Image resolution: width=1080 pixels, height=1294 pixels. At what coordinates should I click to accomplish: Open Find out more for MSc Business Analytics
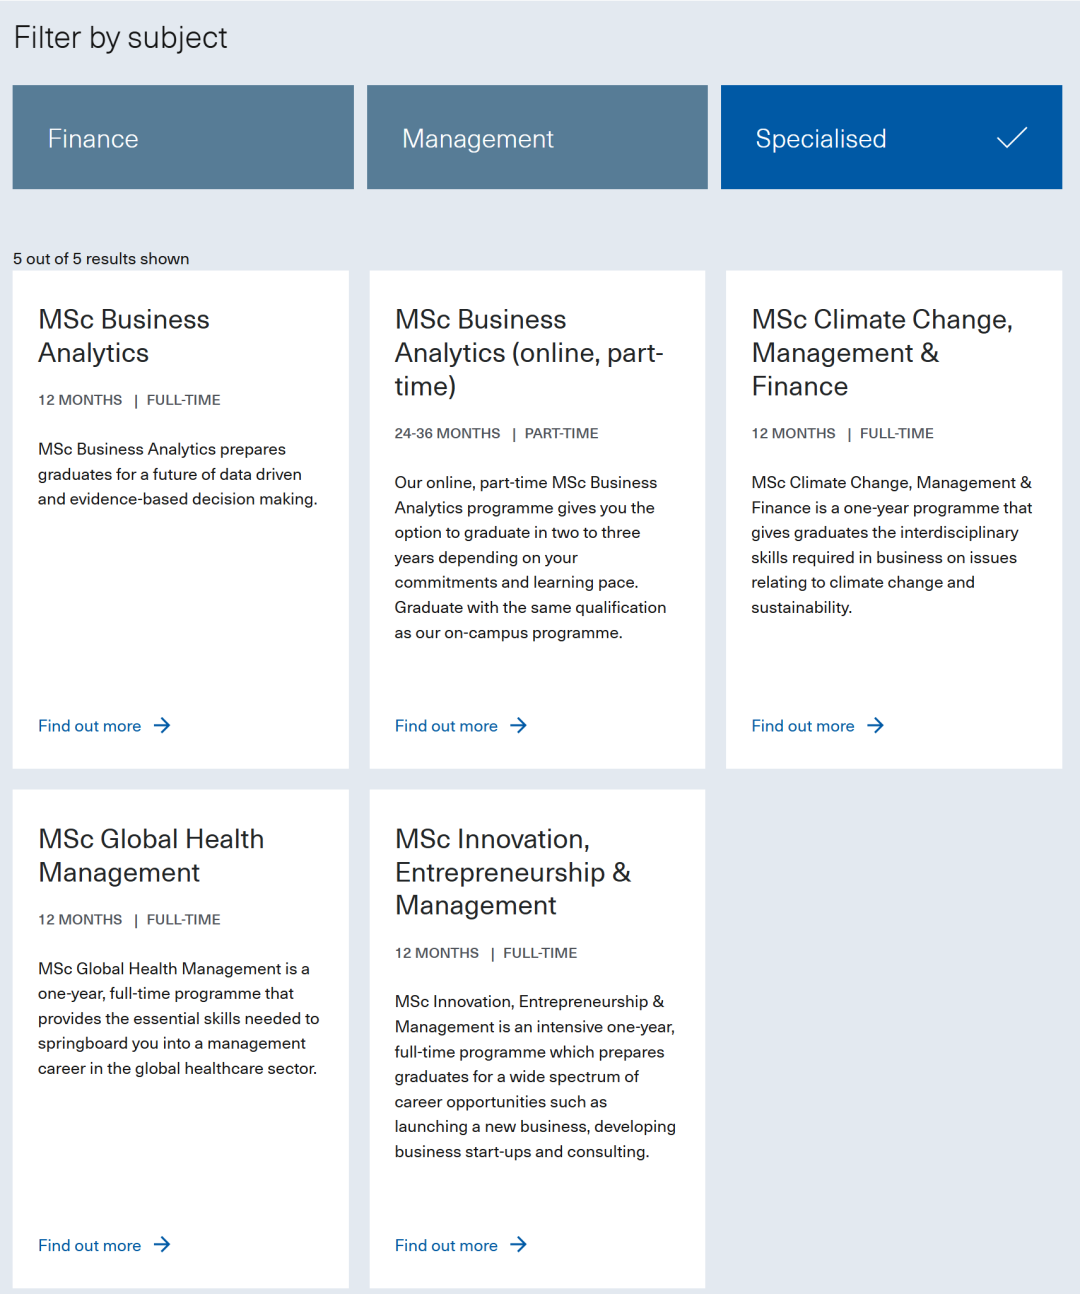(90, 726)
